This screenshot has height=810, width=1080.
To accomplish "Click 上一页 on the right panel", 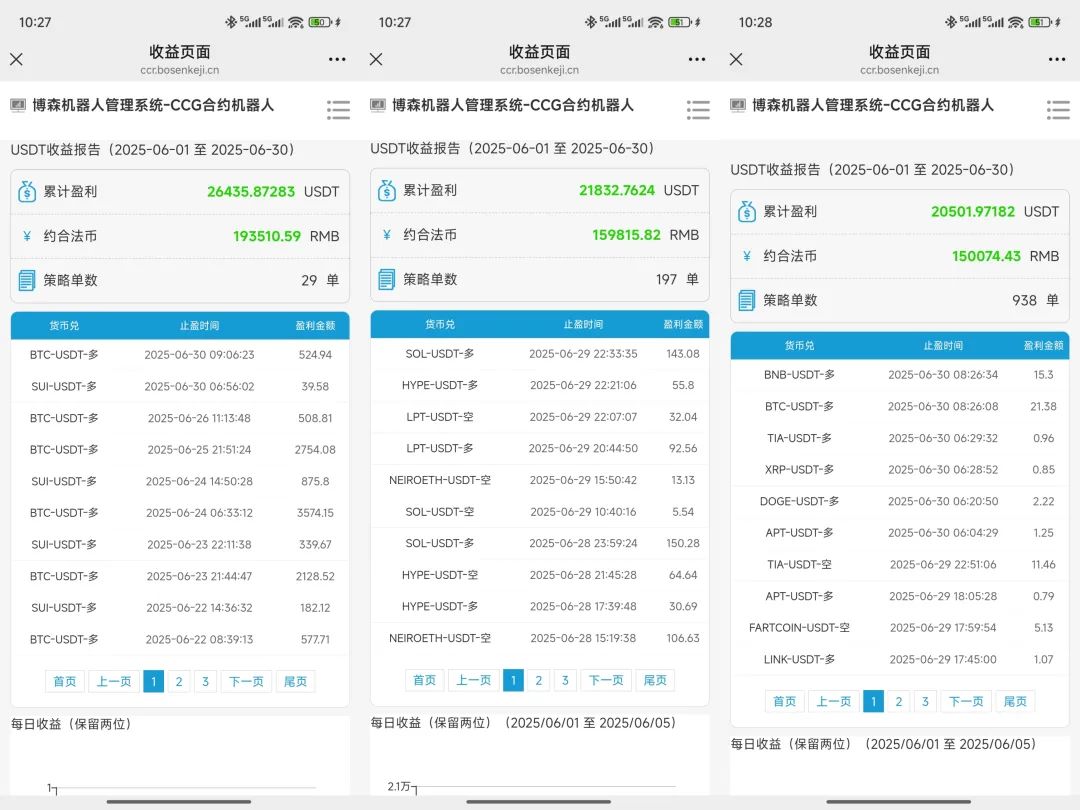I will tap(834, 702).
